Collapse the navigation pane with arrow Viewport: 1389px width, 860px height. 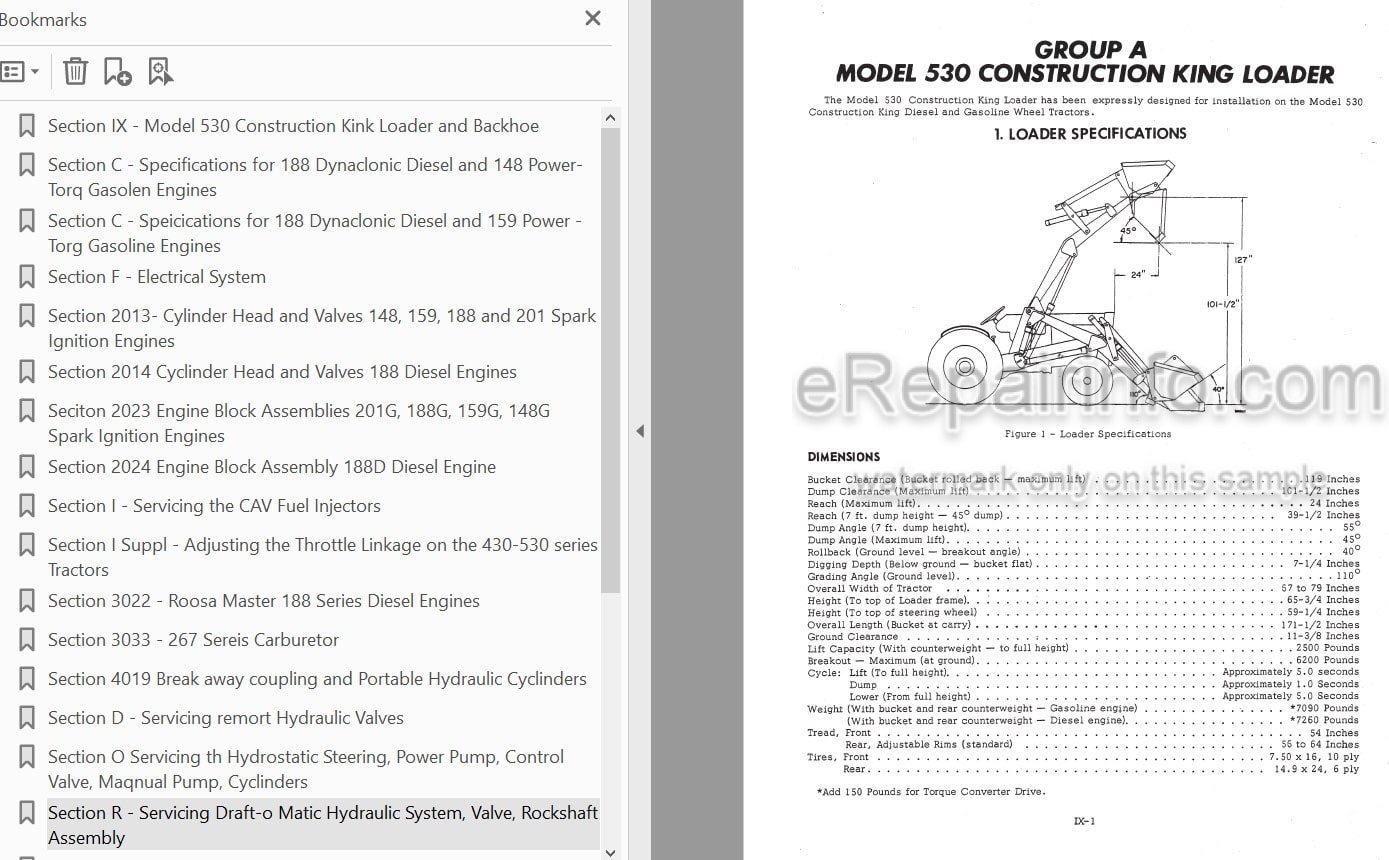(640, 431)
